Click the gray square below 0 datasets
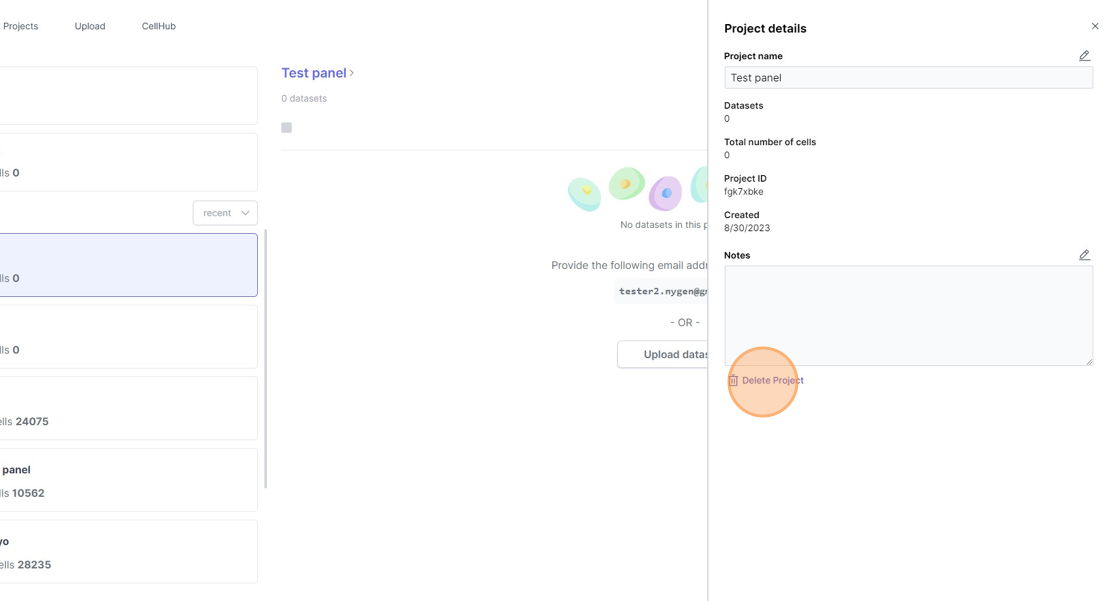 point(287,128)
